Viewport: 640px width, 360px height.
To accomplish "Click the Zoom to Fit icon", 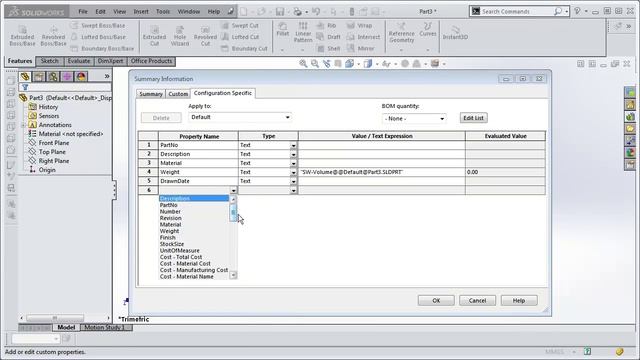I will [303, 64].
